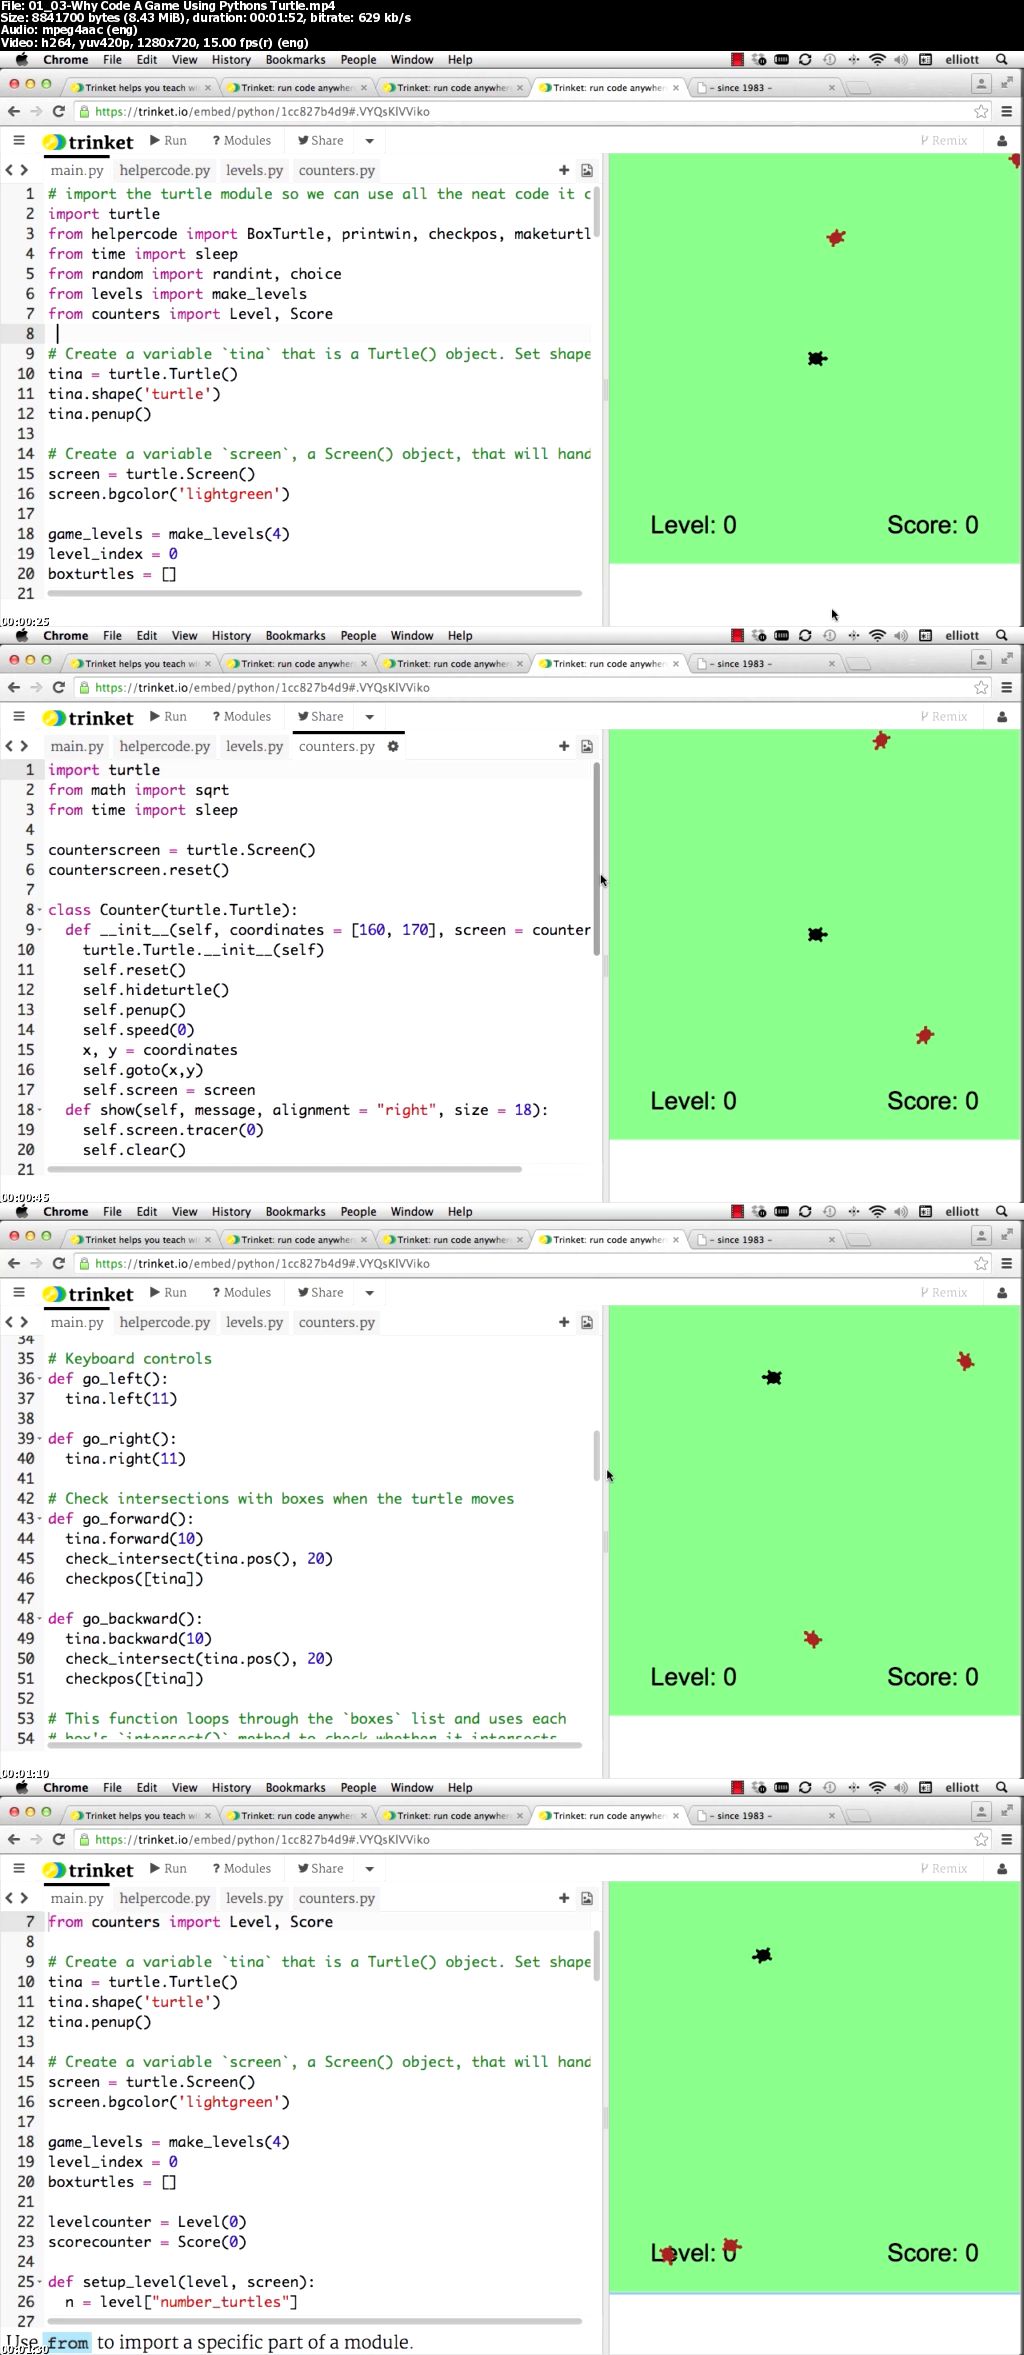Click the URL address bar in top frame
Screen dimensions: 1024x2355
(x=520, y=112)
